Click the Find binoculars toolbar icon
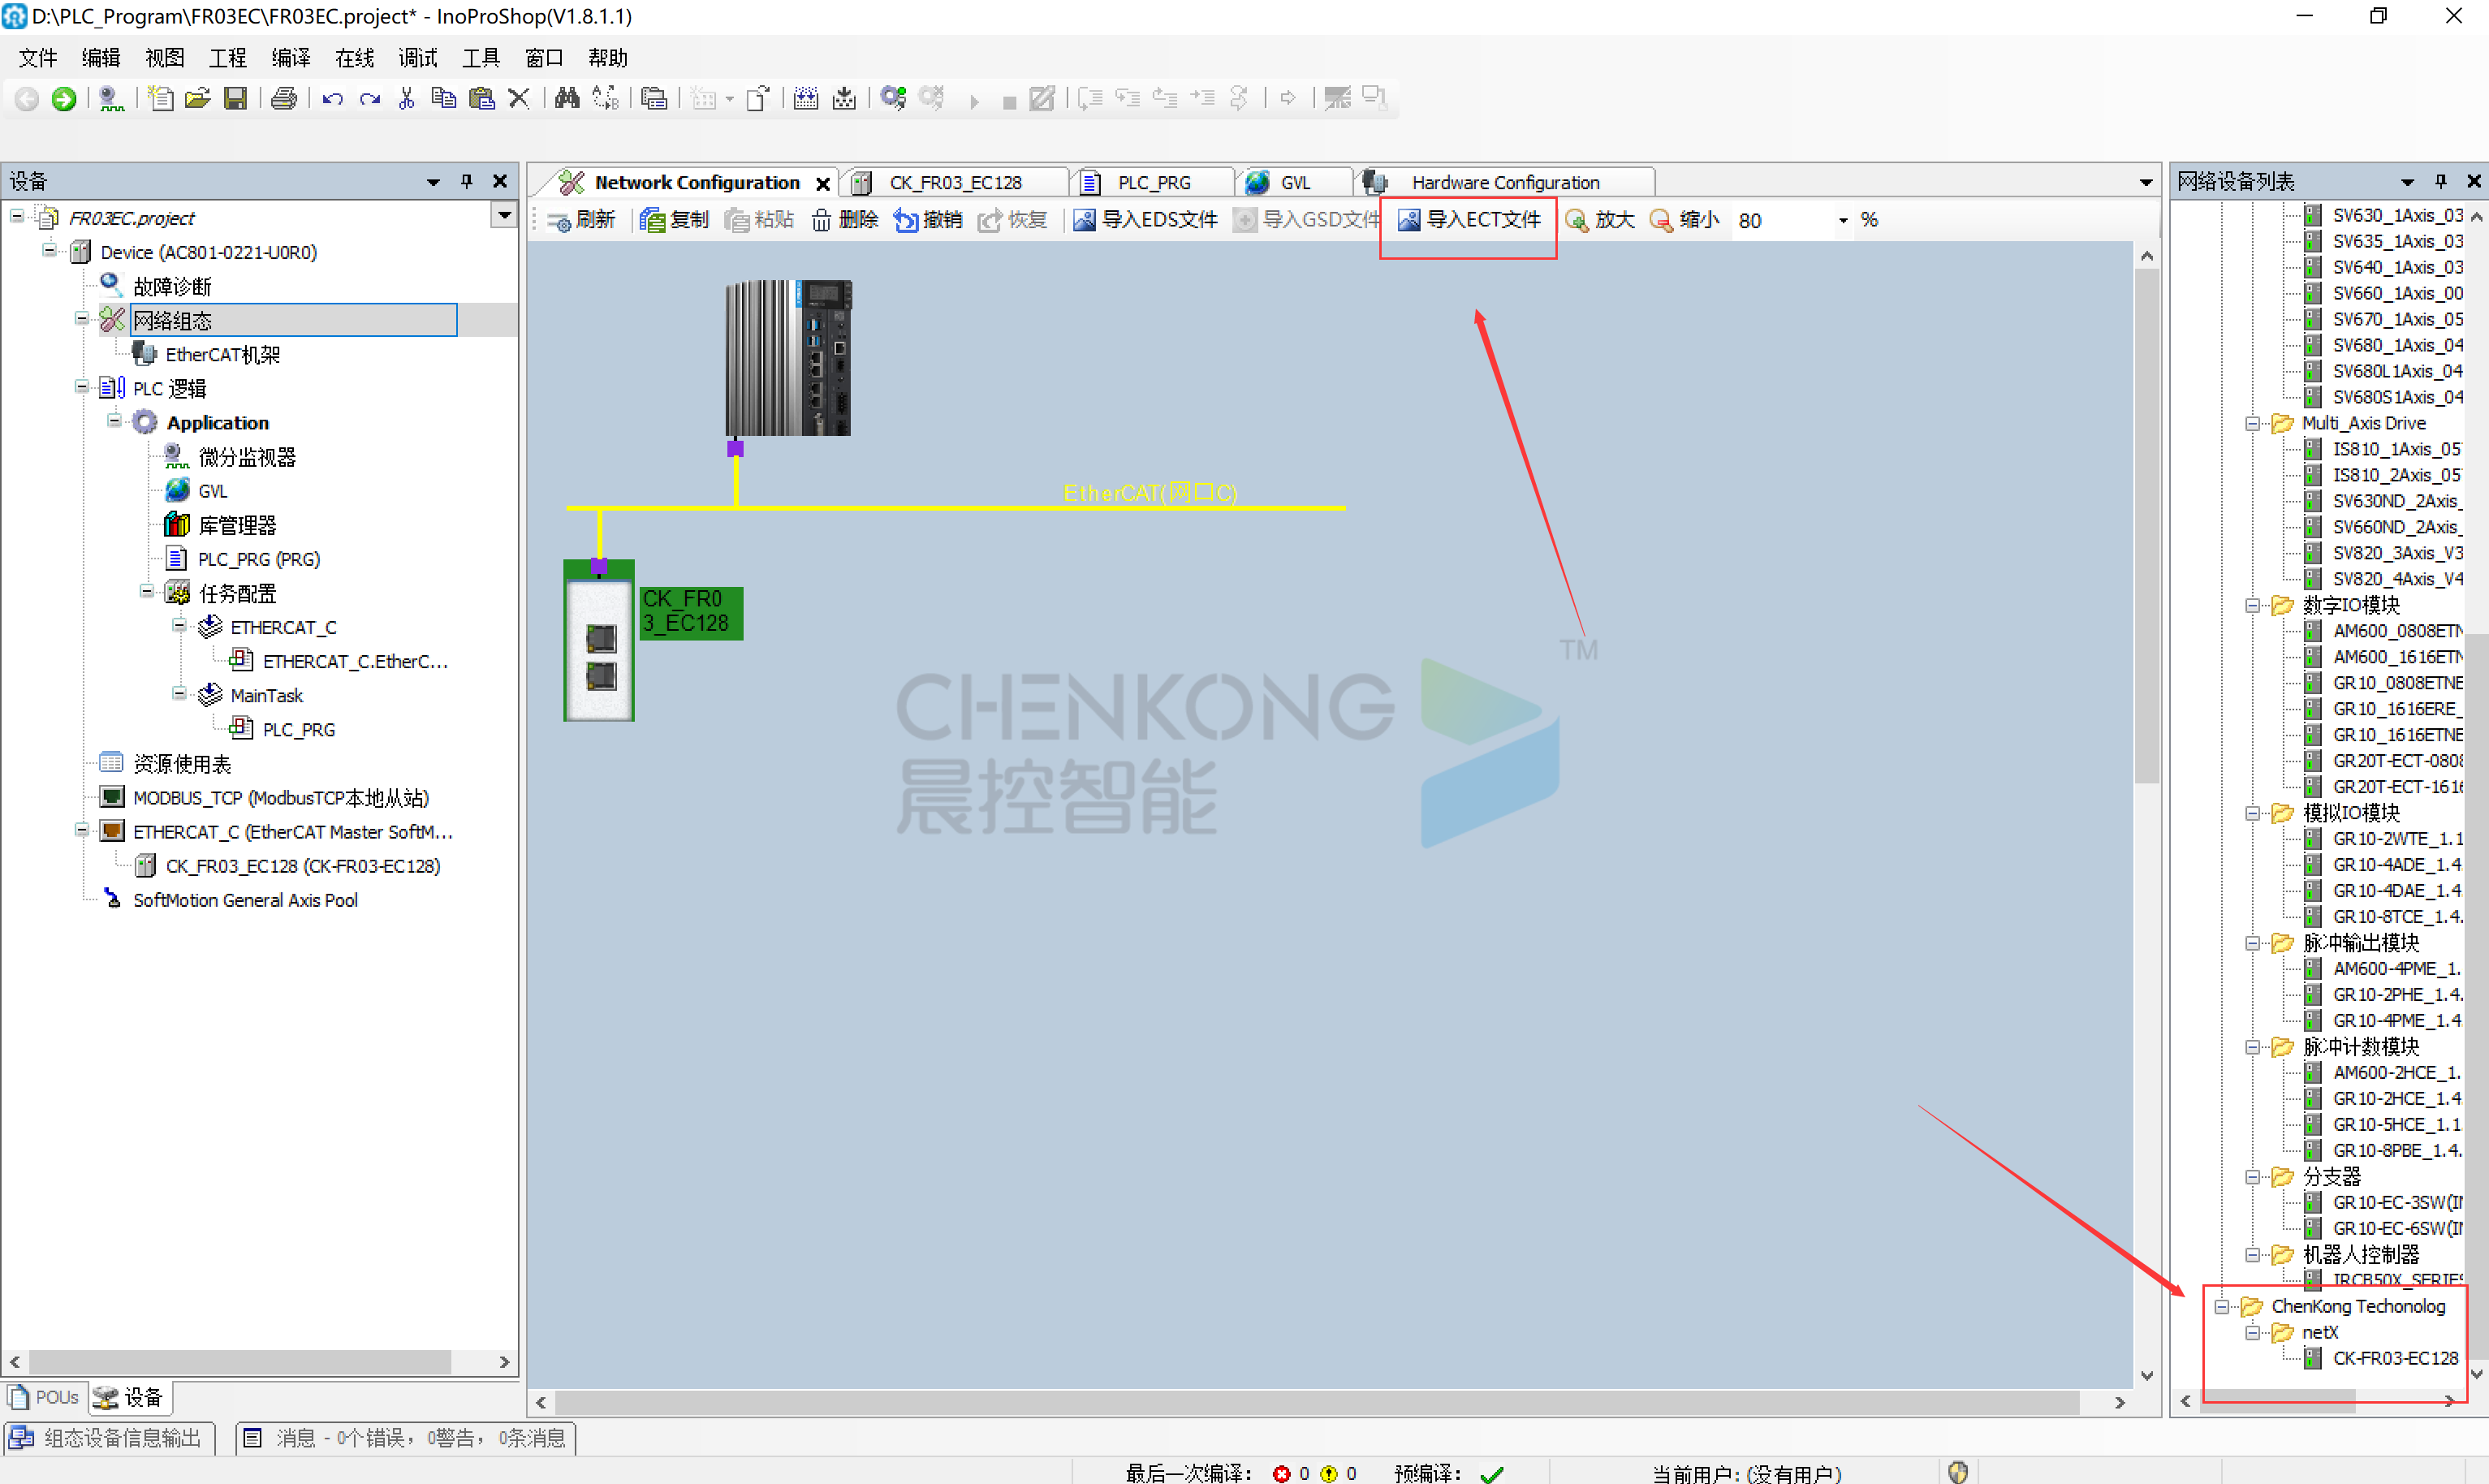Screen dimensions: 2489x1484 567,98
